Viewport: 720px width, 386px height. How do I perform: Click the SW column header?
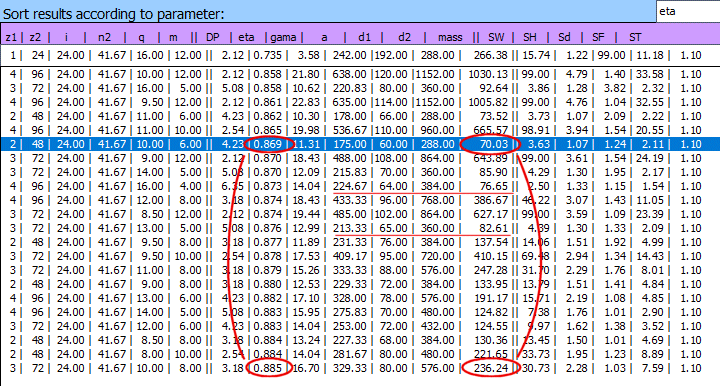click(496, 37)
